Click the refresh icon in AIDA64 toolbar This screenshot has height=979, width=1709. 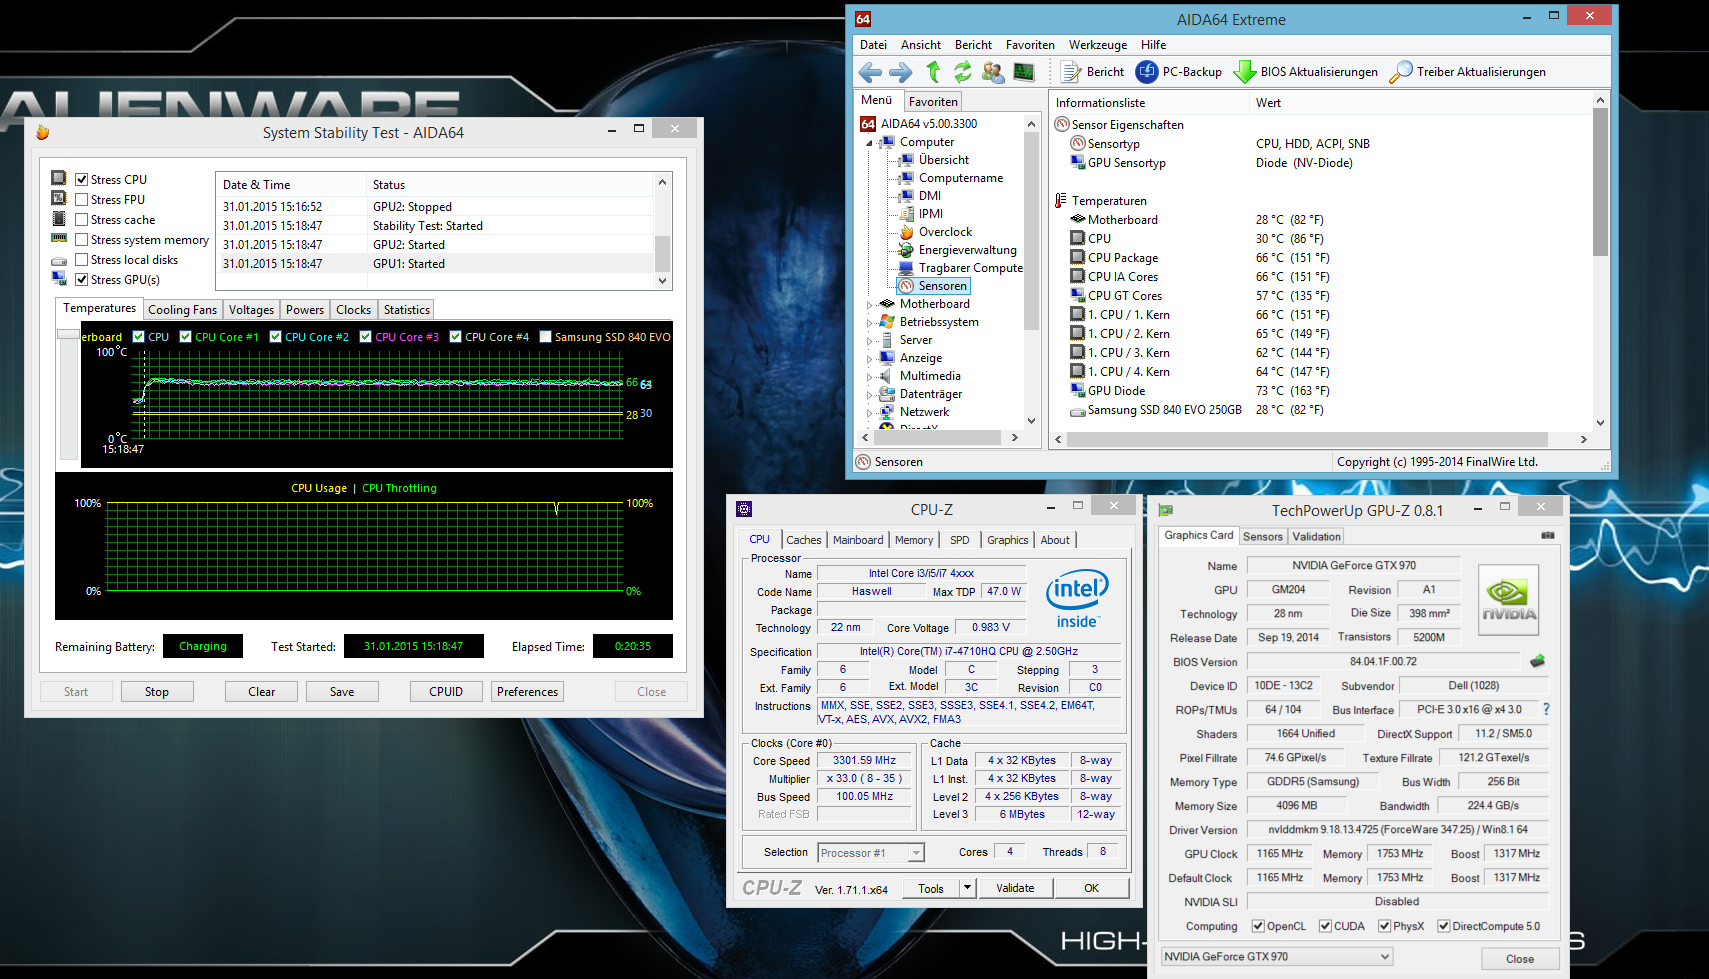coord(962,72)
